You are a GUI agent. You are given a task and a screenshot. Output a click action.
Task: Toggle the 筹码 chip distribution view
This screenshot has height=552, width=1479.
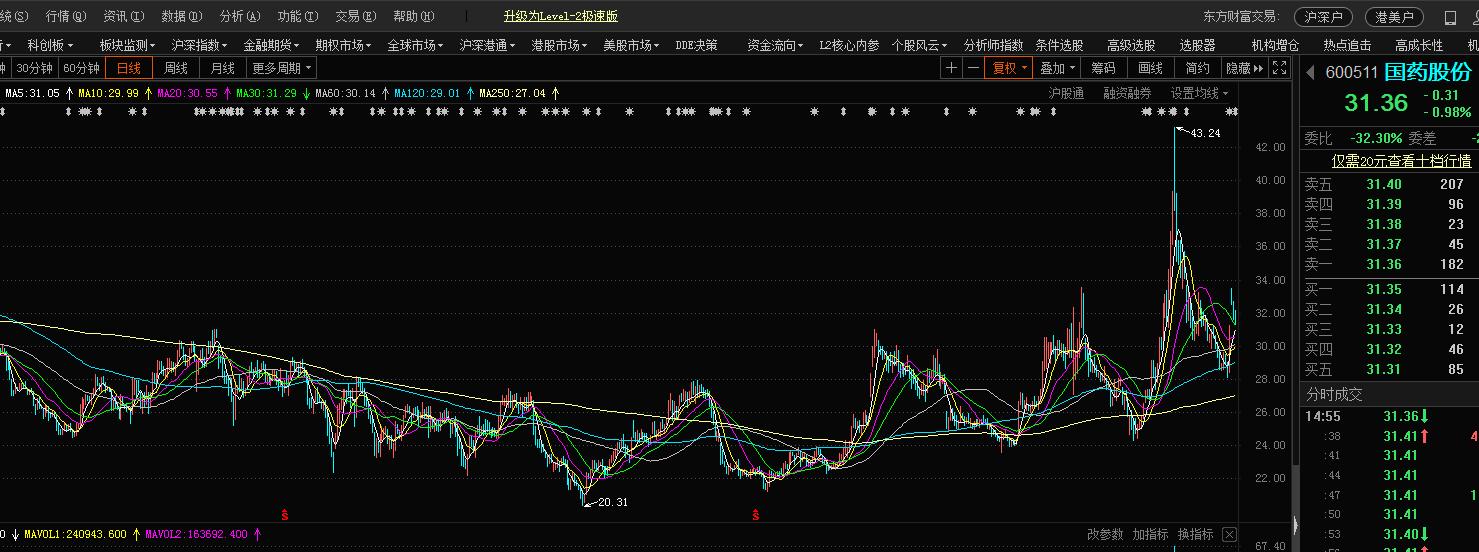[1103, 68]
